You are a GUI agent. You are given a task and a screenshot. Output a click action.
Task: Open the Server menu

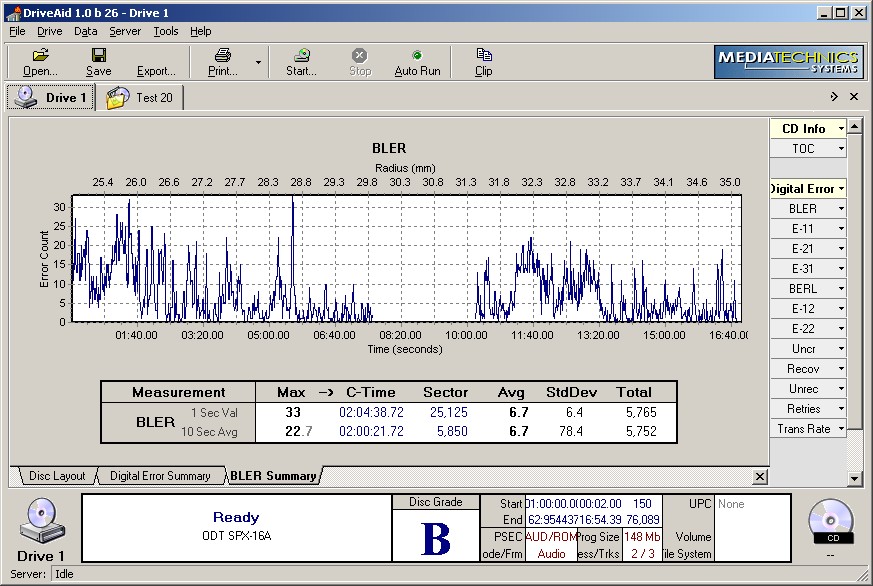(x=125, y=31)
